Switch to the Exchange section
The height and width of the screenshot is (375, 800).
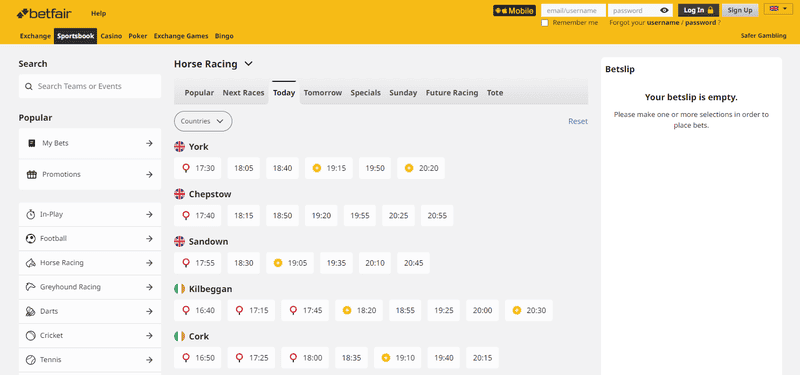35,36
